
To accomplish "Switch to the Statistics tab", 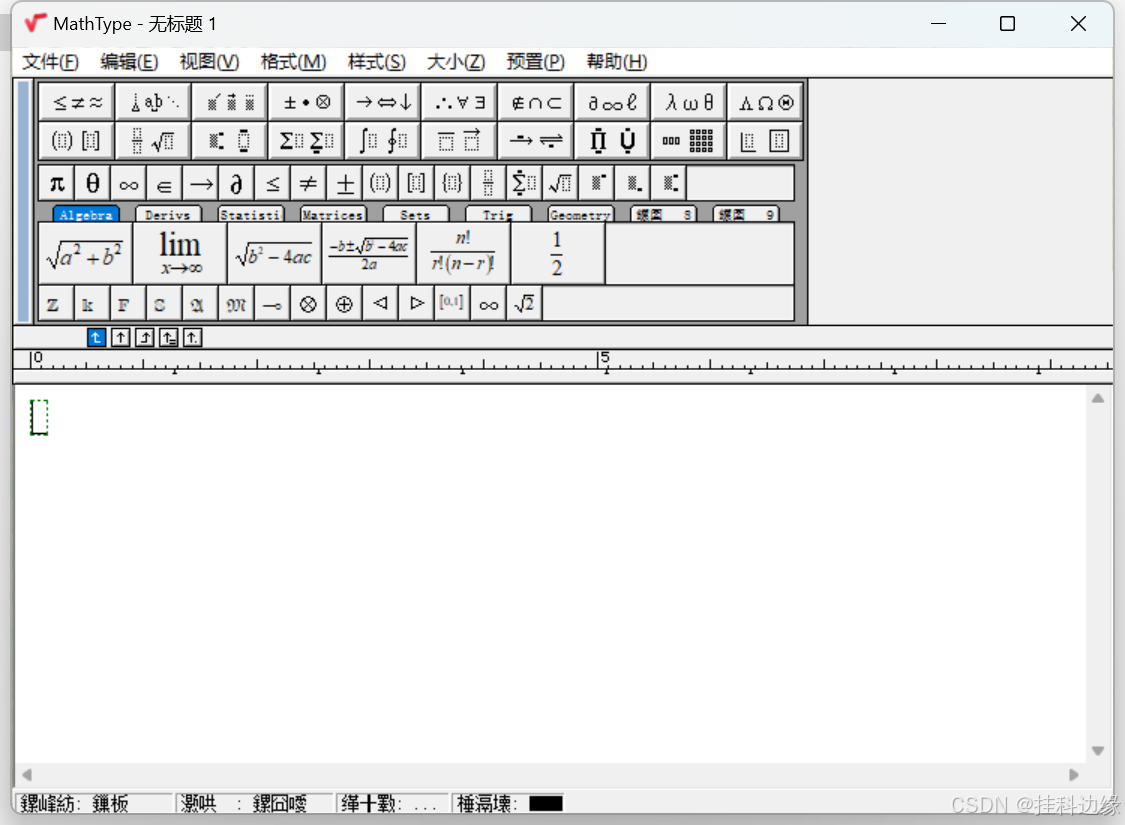I will pyautogui.click(x=251, y=214).
